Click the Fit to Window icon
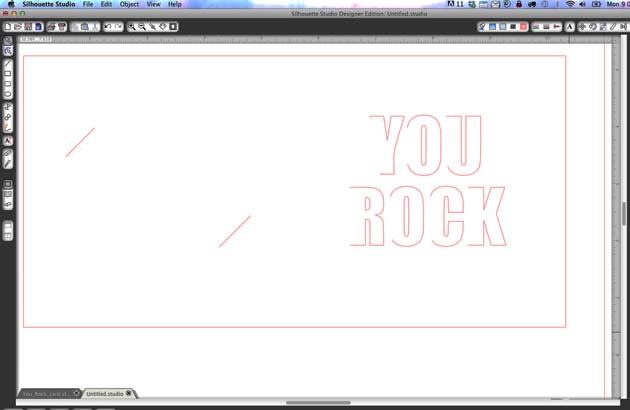630x410 pixels. pos(173,27)
